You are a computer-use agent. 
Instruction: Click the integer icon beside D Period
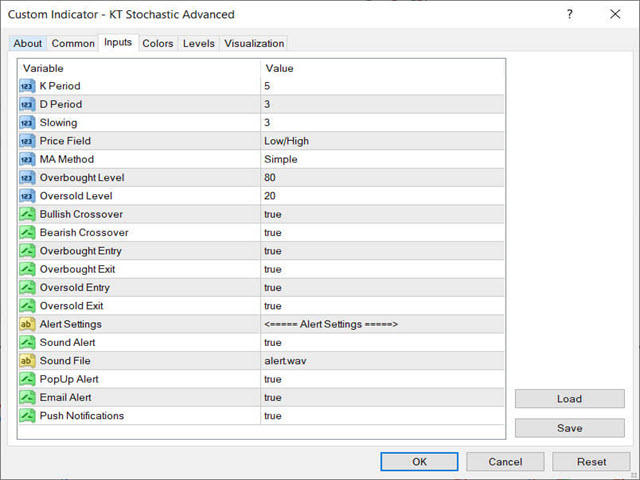tap(27, 104)
